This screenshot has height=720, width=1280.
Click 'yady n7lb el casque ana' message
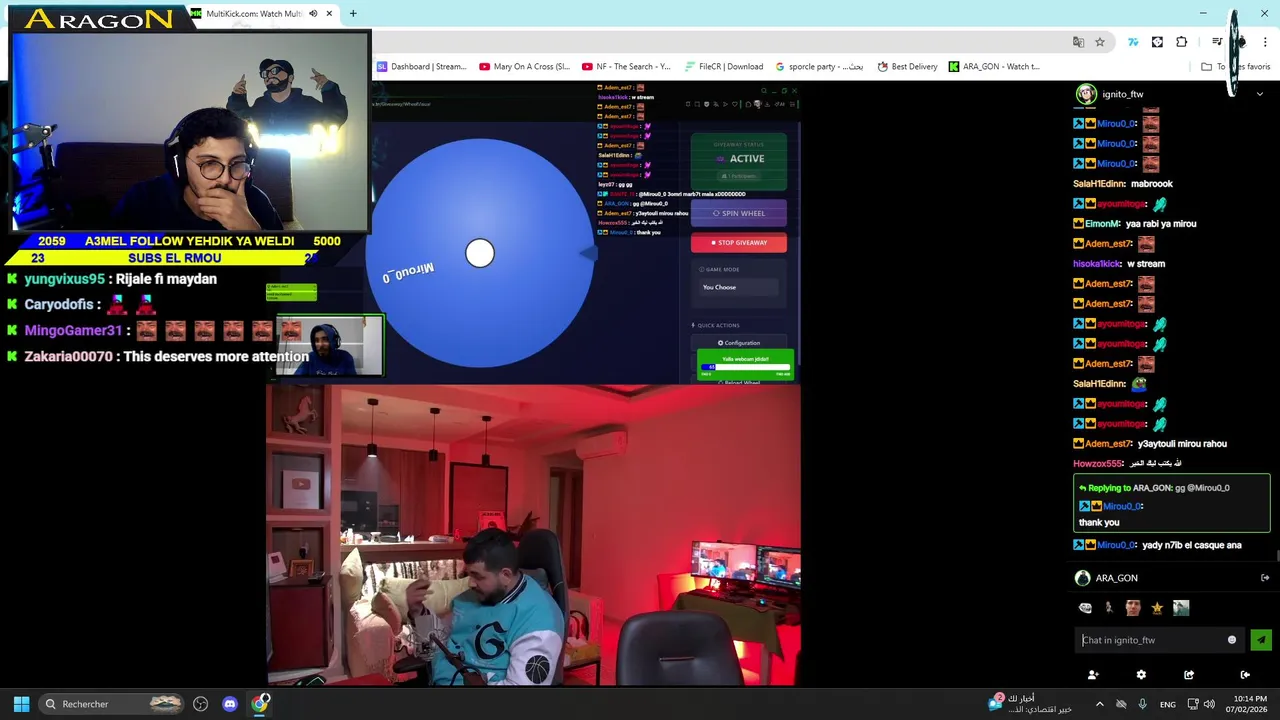1194,545
